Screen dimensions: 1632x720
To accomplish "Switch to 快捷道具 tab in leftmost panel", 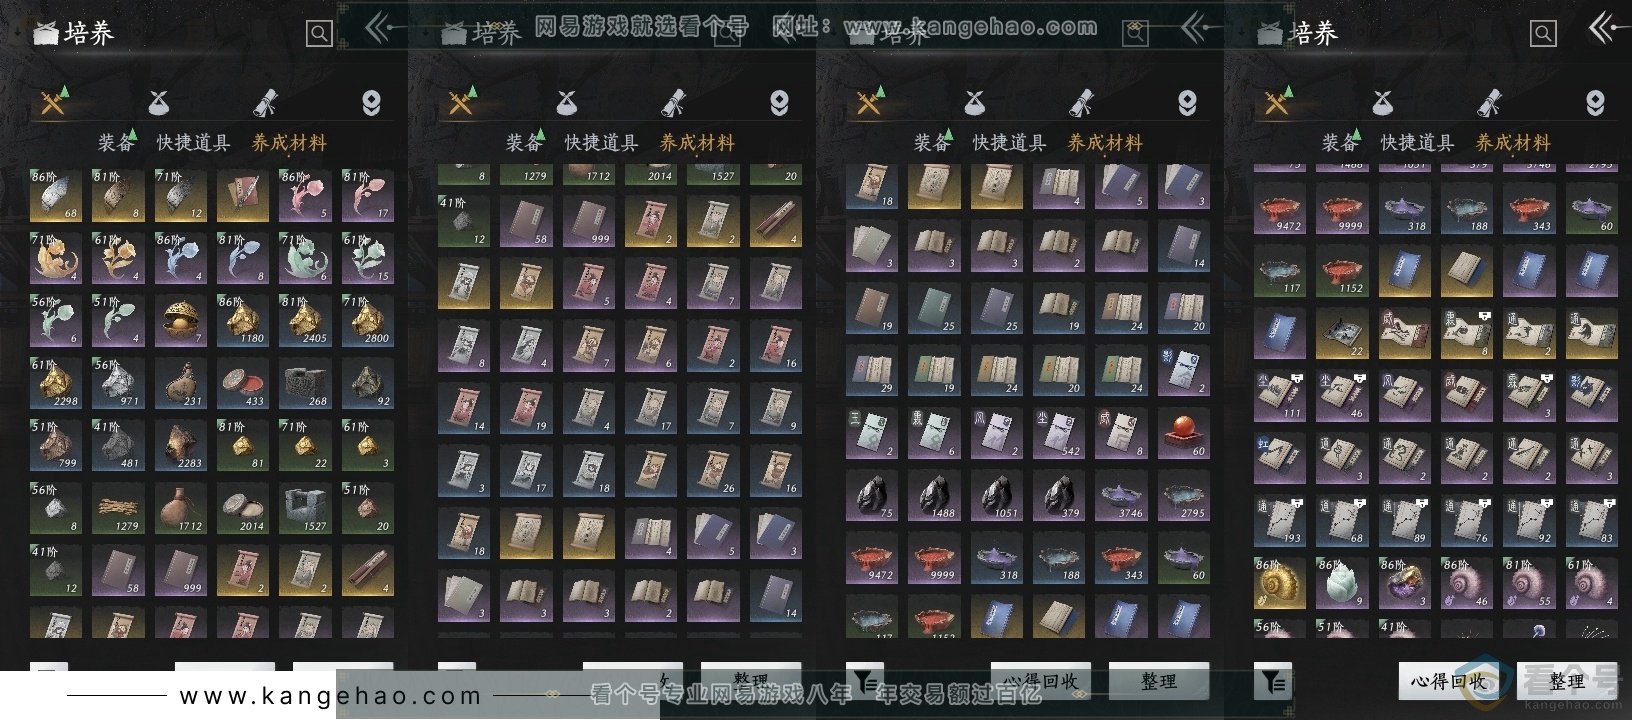I will pyautogui.click(x=193, y=143).
